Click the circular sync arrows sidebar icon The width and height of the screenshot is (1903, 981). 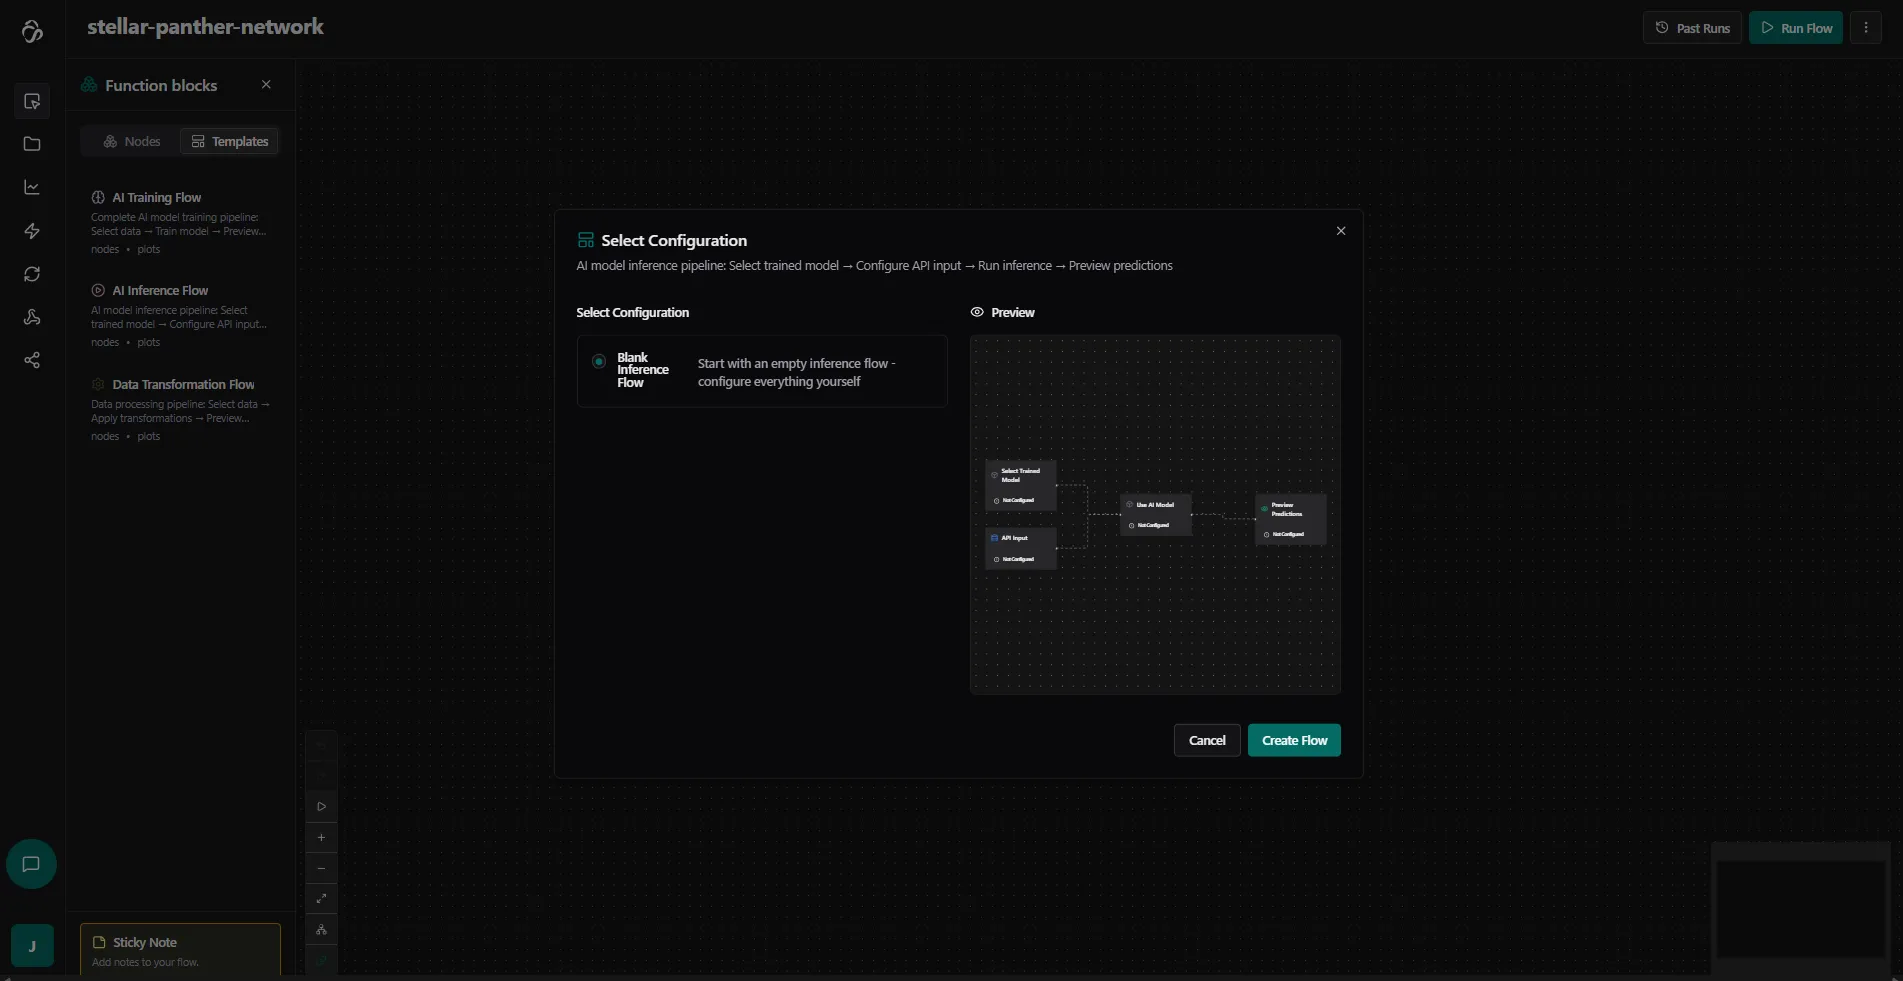(32, 274)
